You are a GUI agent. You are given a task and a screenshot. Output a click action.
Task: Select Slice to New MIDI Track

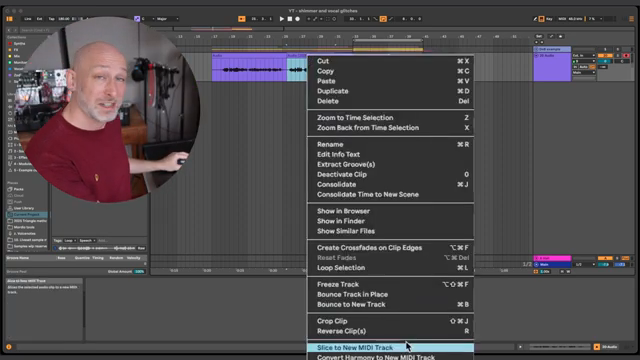391,348
